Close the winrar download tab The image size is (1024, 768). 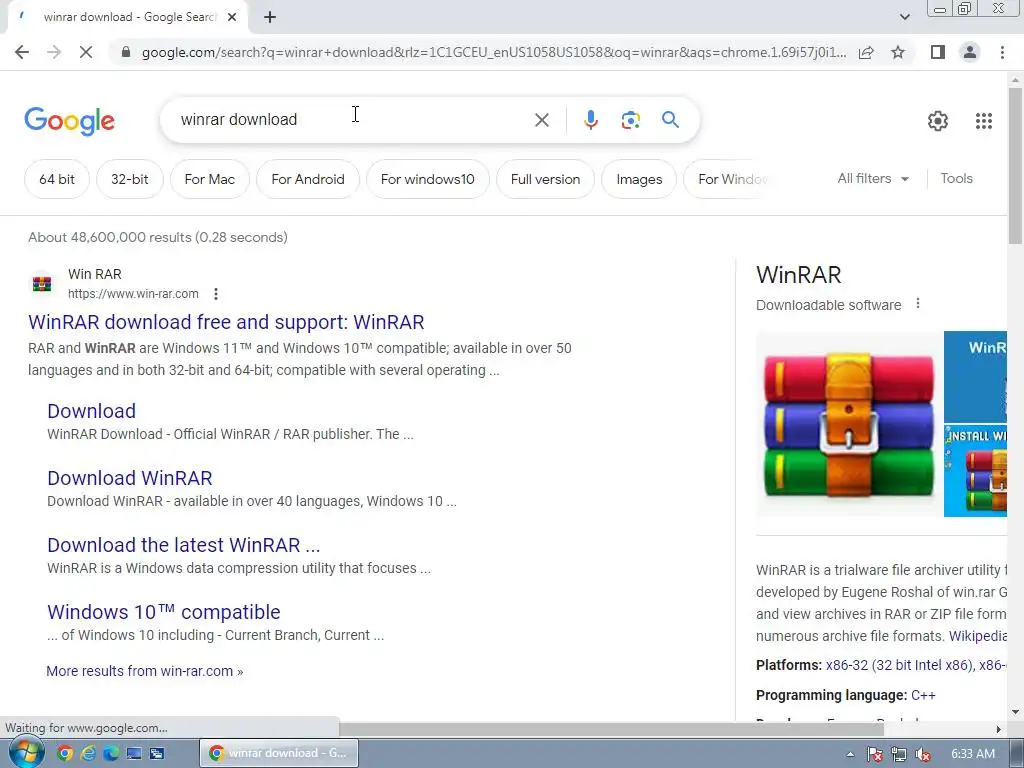coord(232,17)
